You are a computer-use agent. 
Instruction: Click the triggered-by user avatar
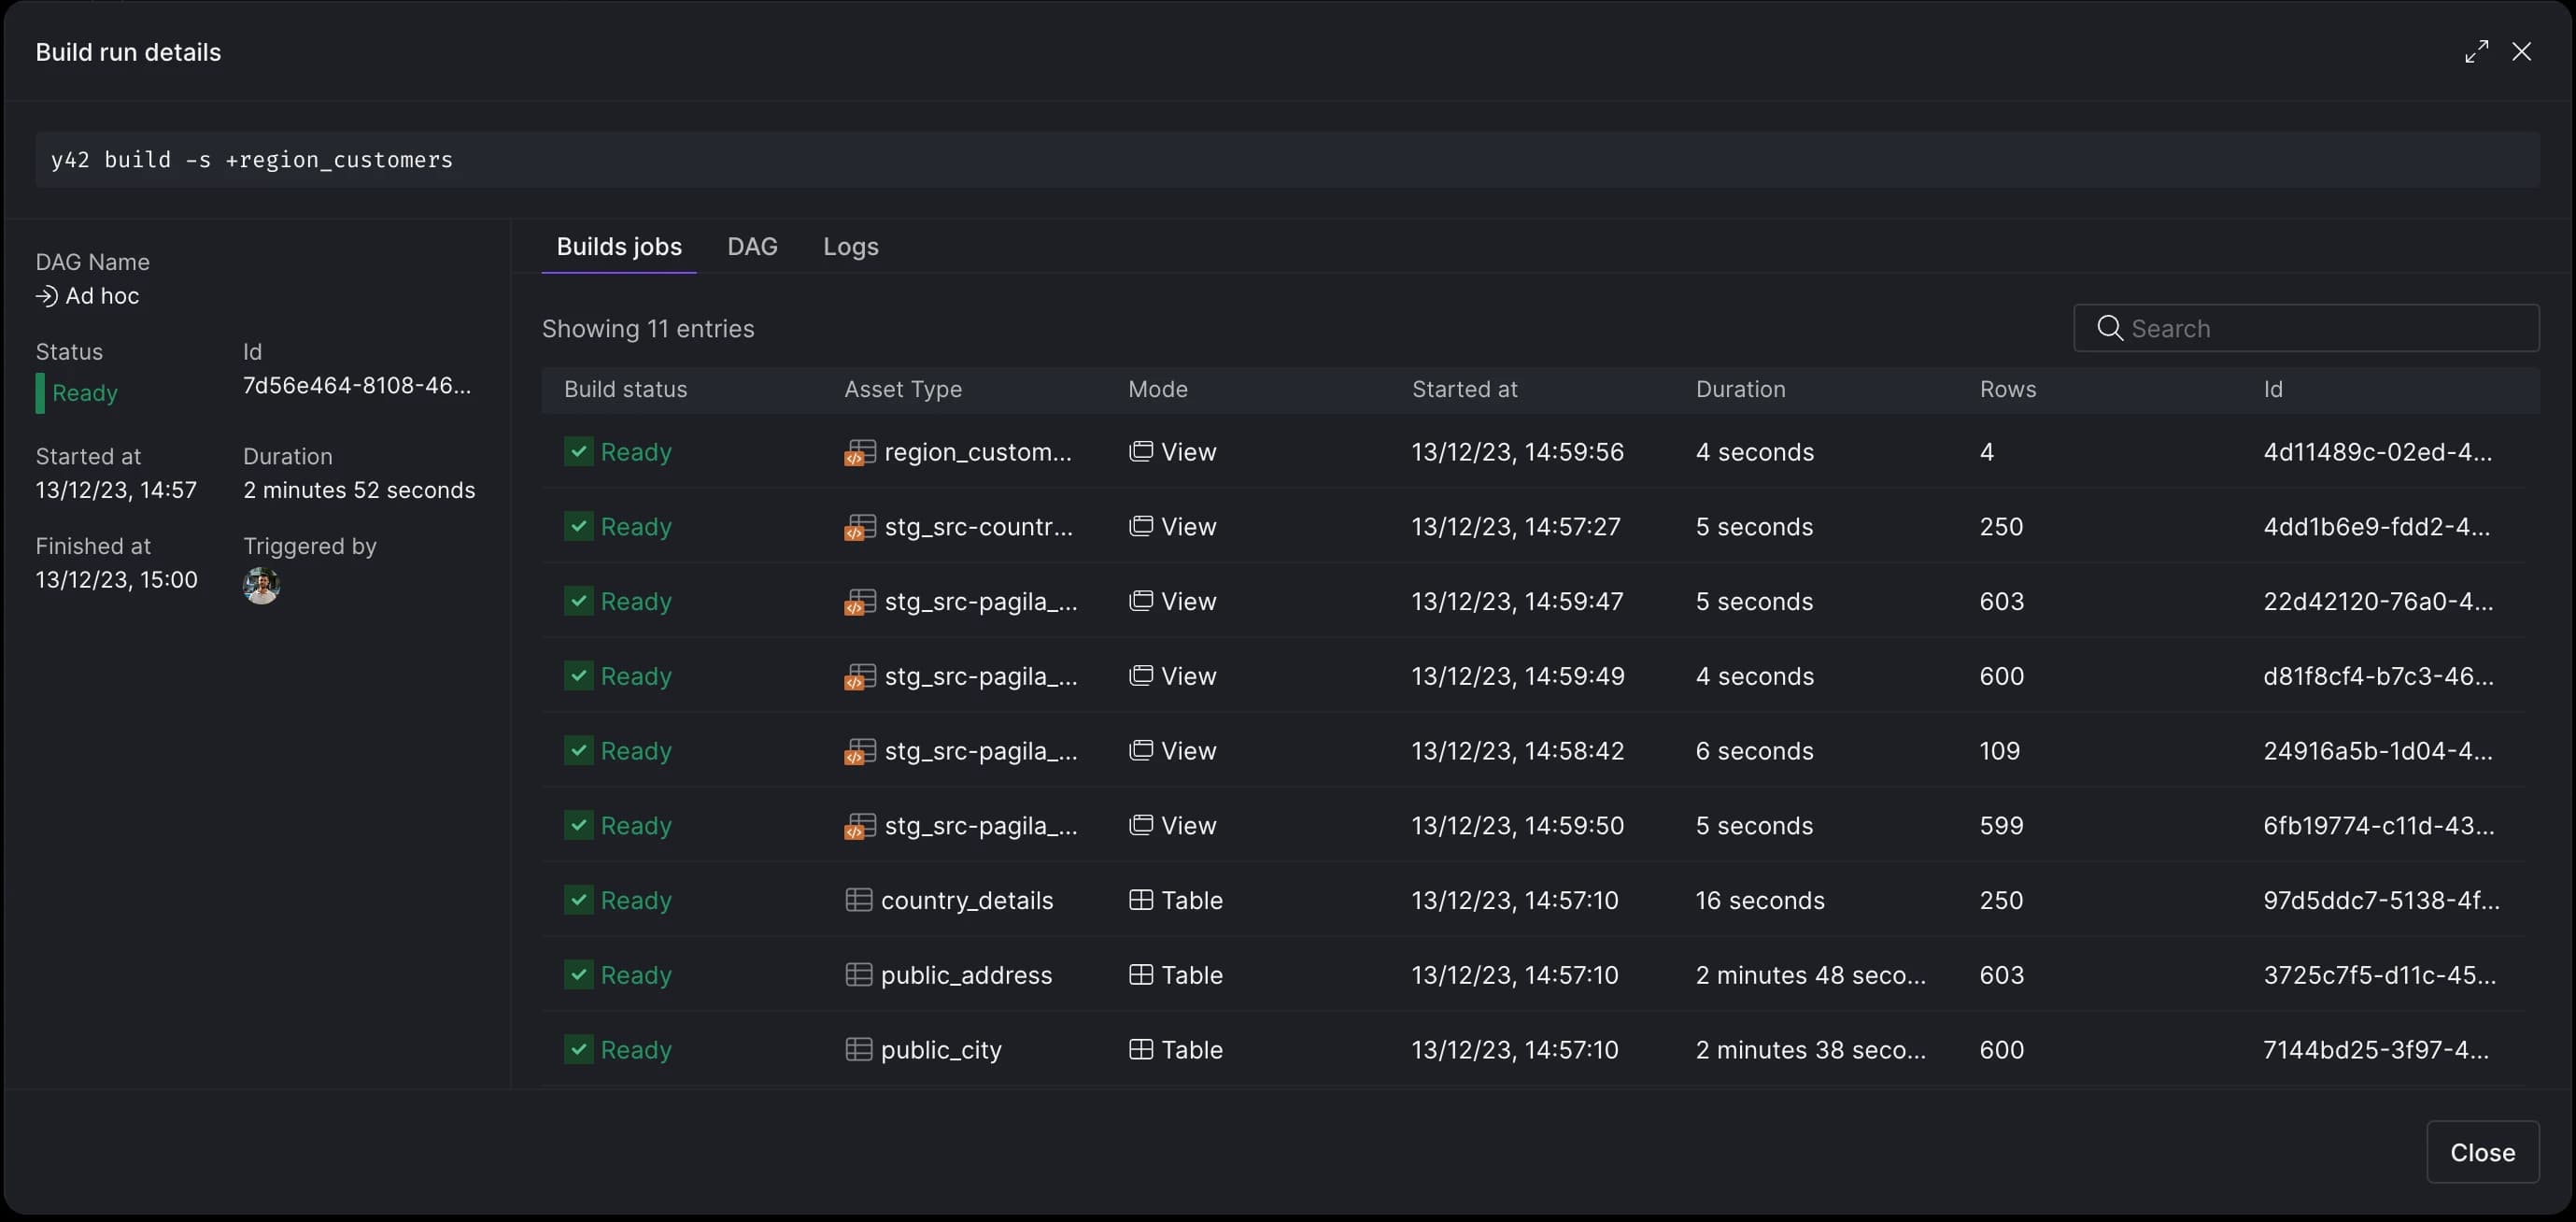(261, 586)
